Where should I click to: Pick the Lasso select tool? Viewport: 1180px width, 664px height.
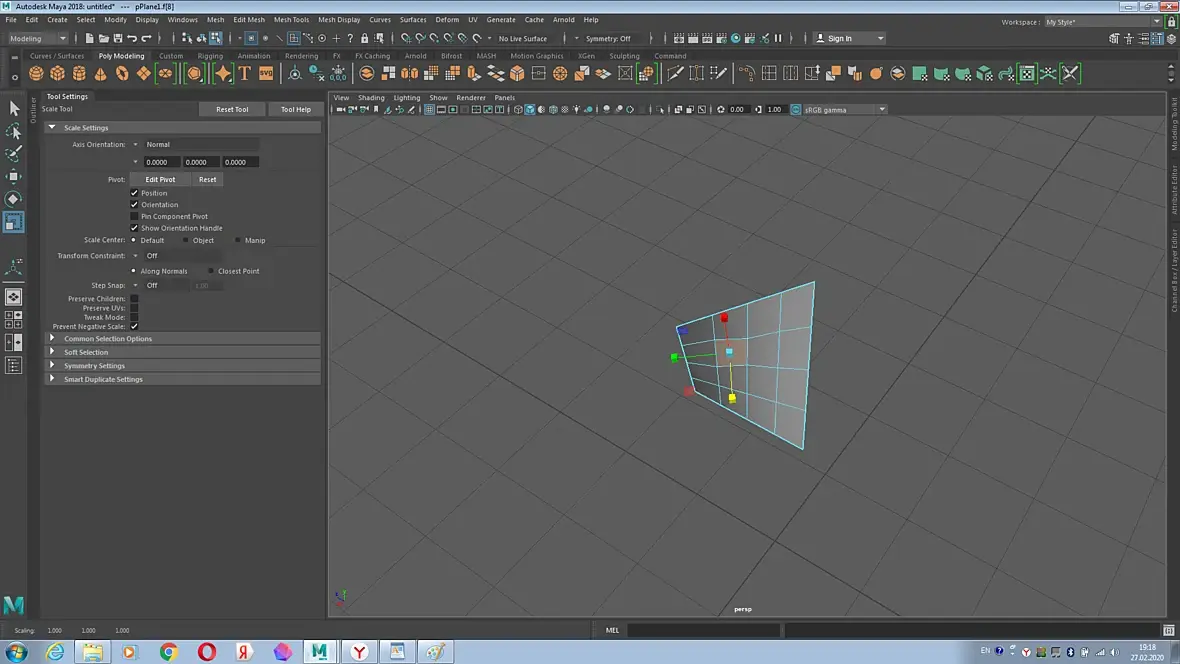[14, 131]
